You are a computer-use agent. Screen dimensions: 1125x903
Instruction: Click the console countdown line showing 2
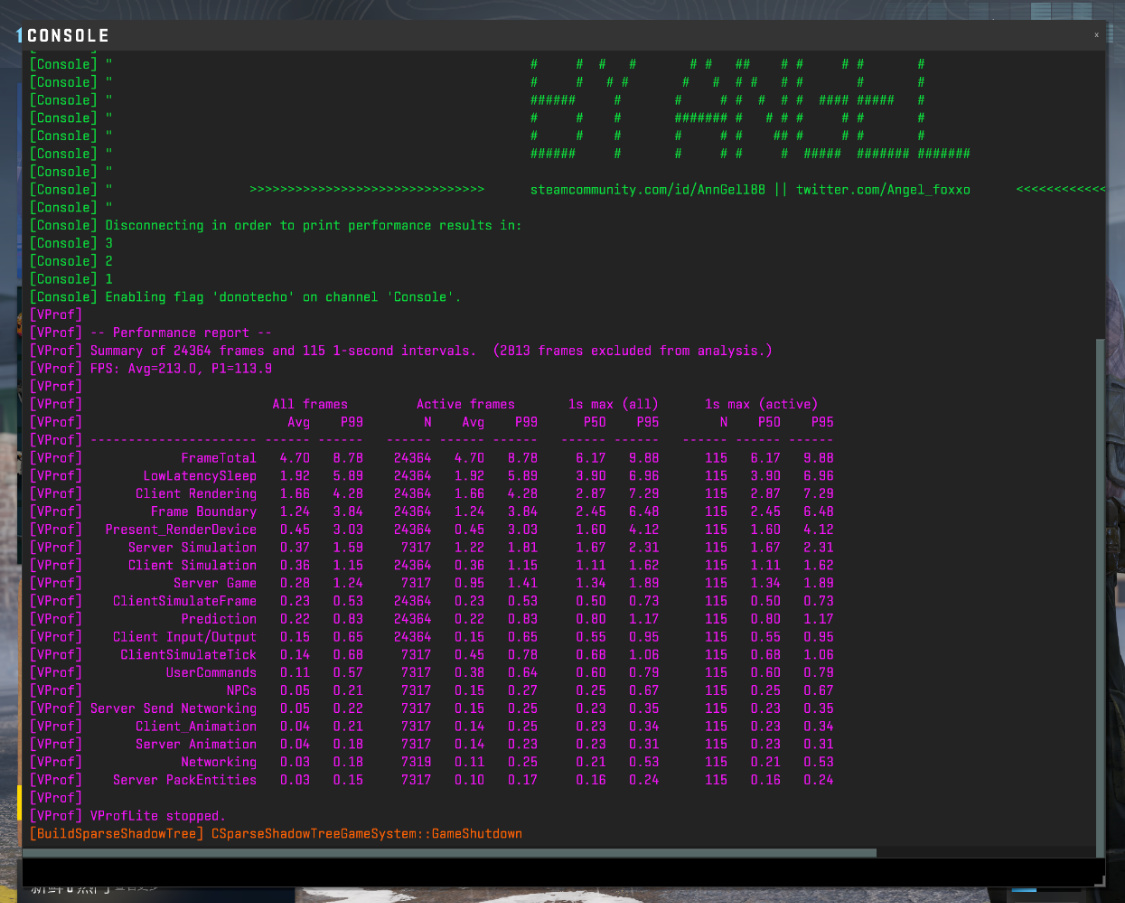[71, 261]
